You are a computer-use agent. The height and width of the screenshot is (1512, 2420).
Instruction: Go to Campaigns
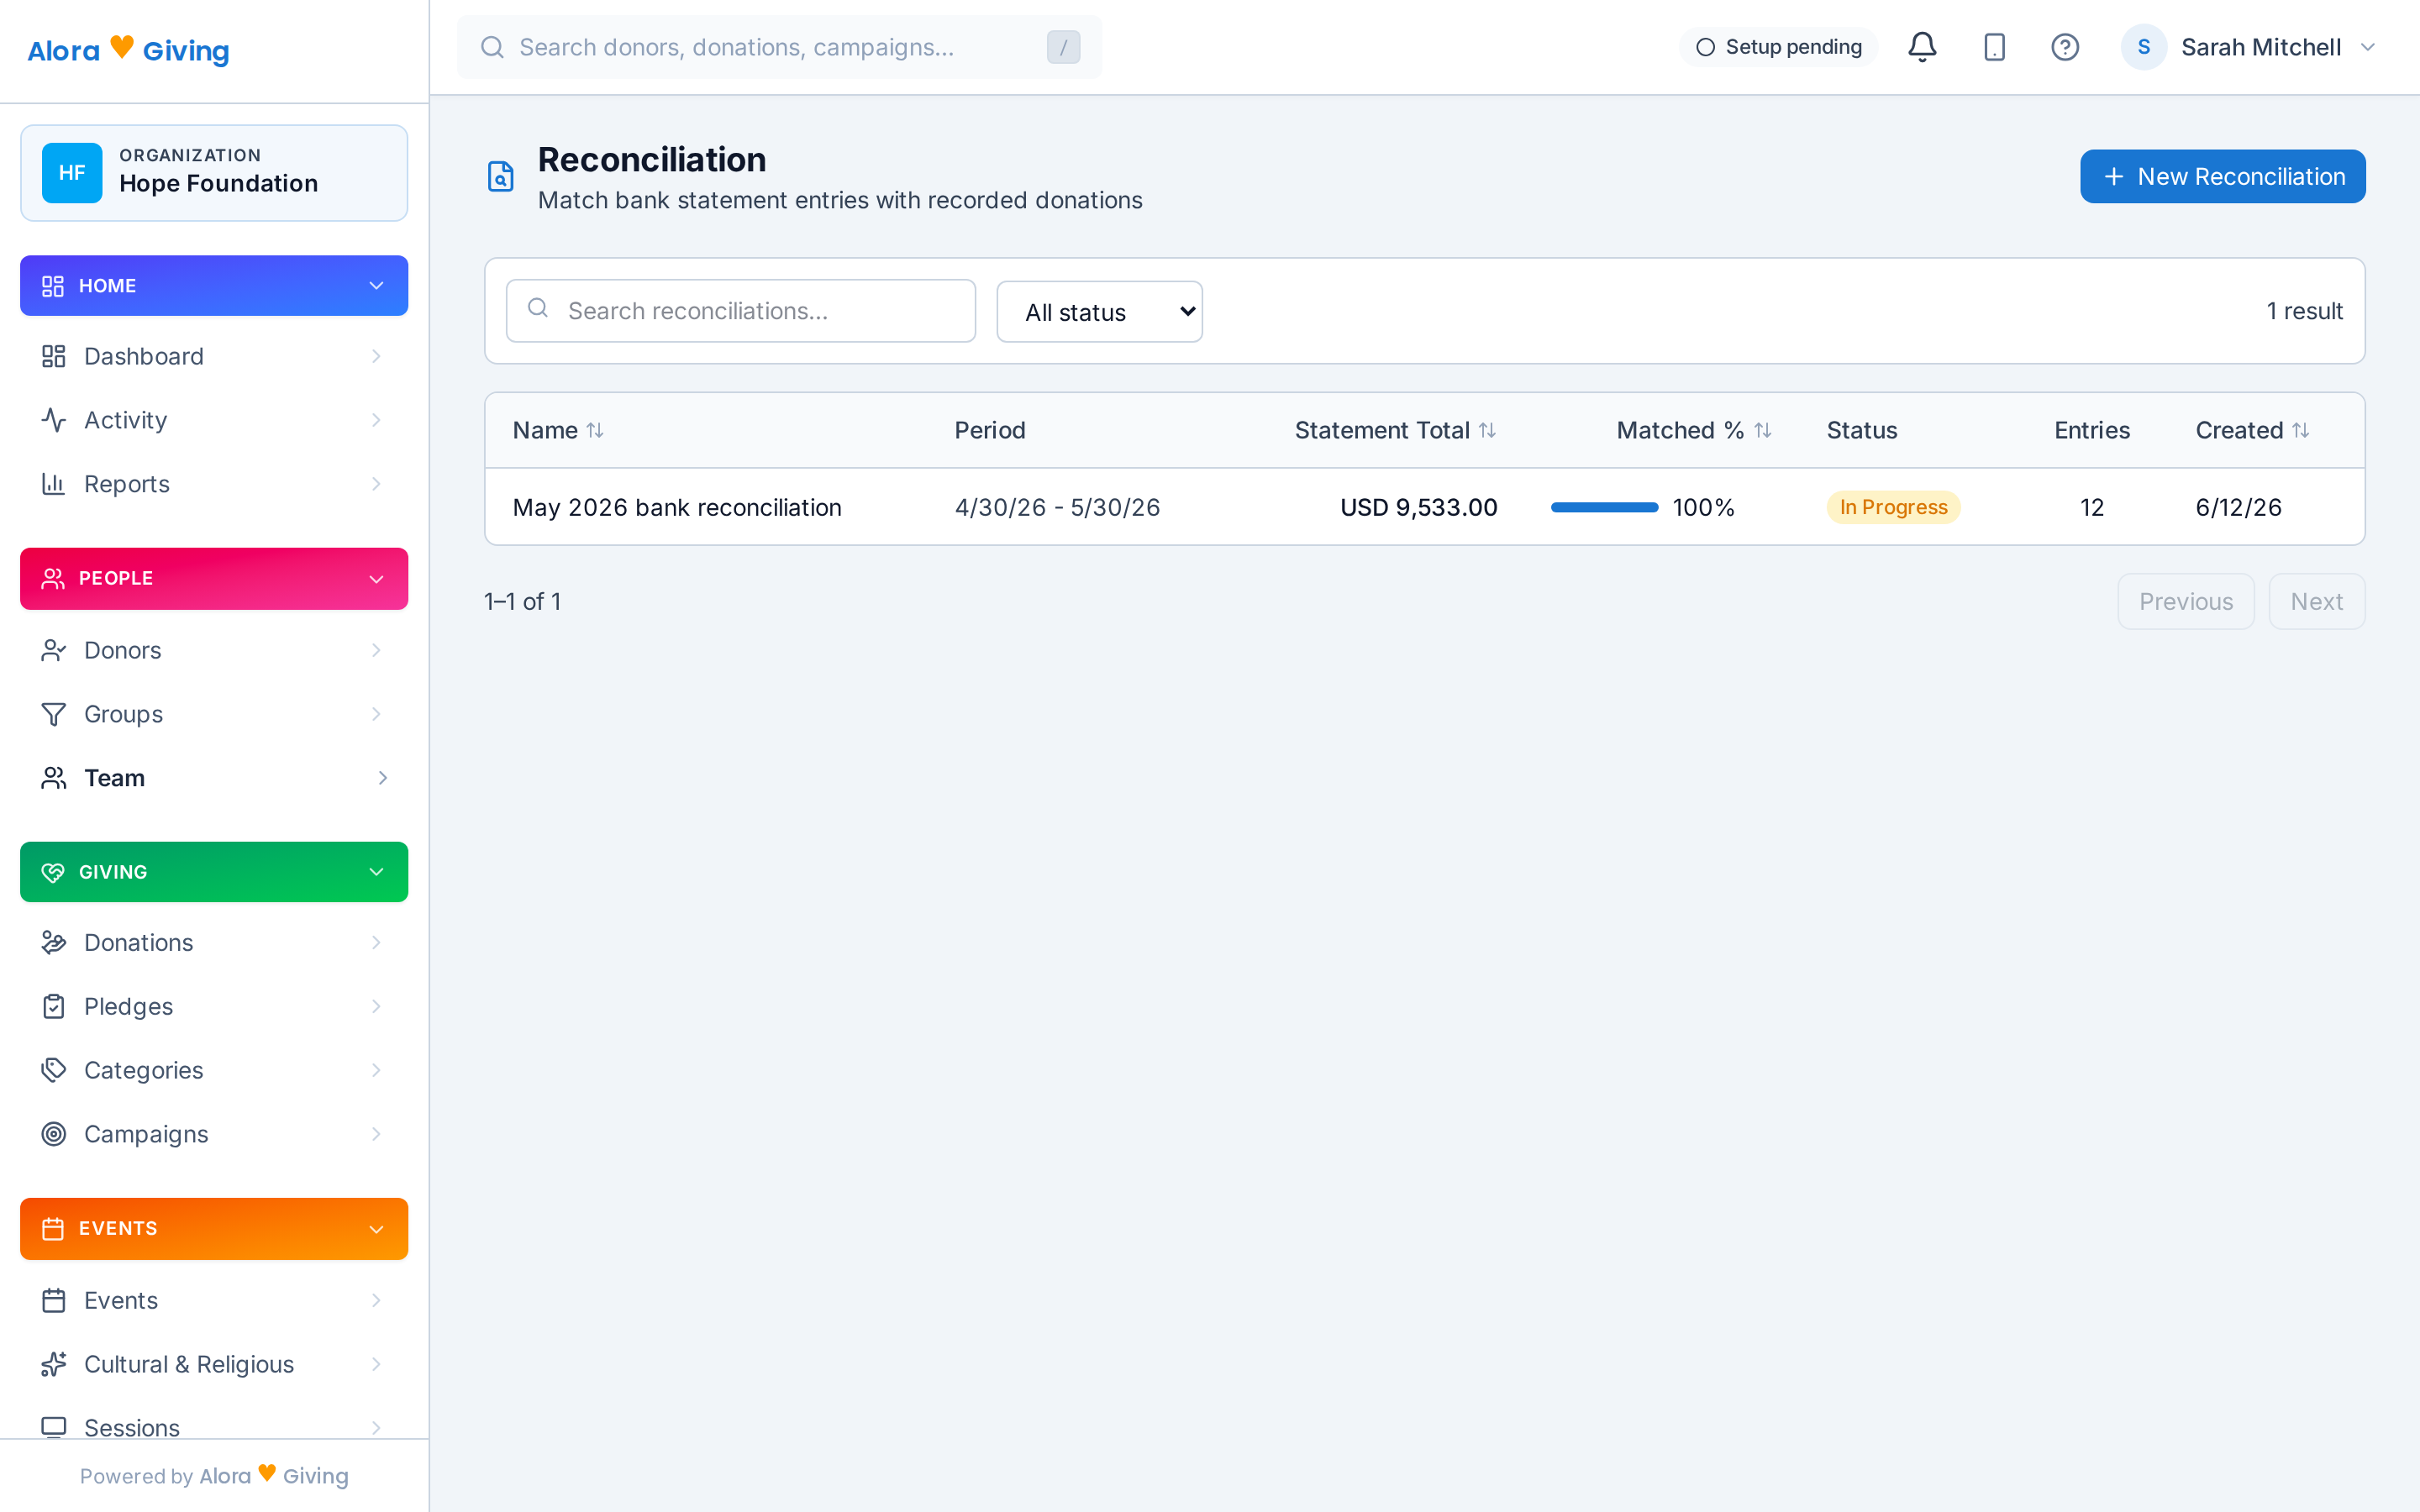(x=214, y=1134)
